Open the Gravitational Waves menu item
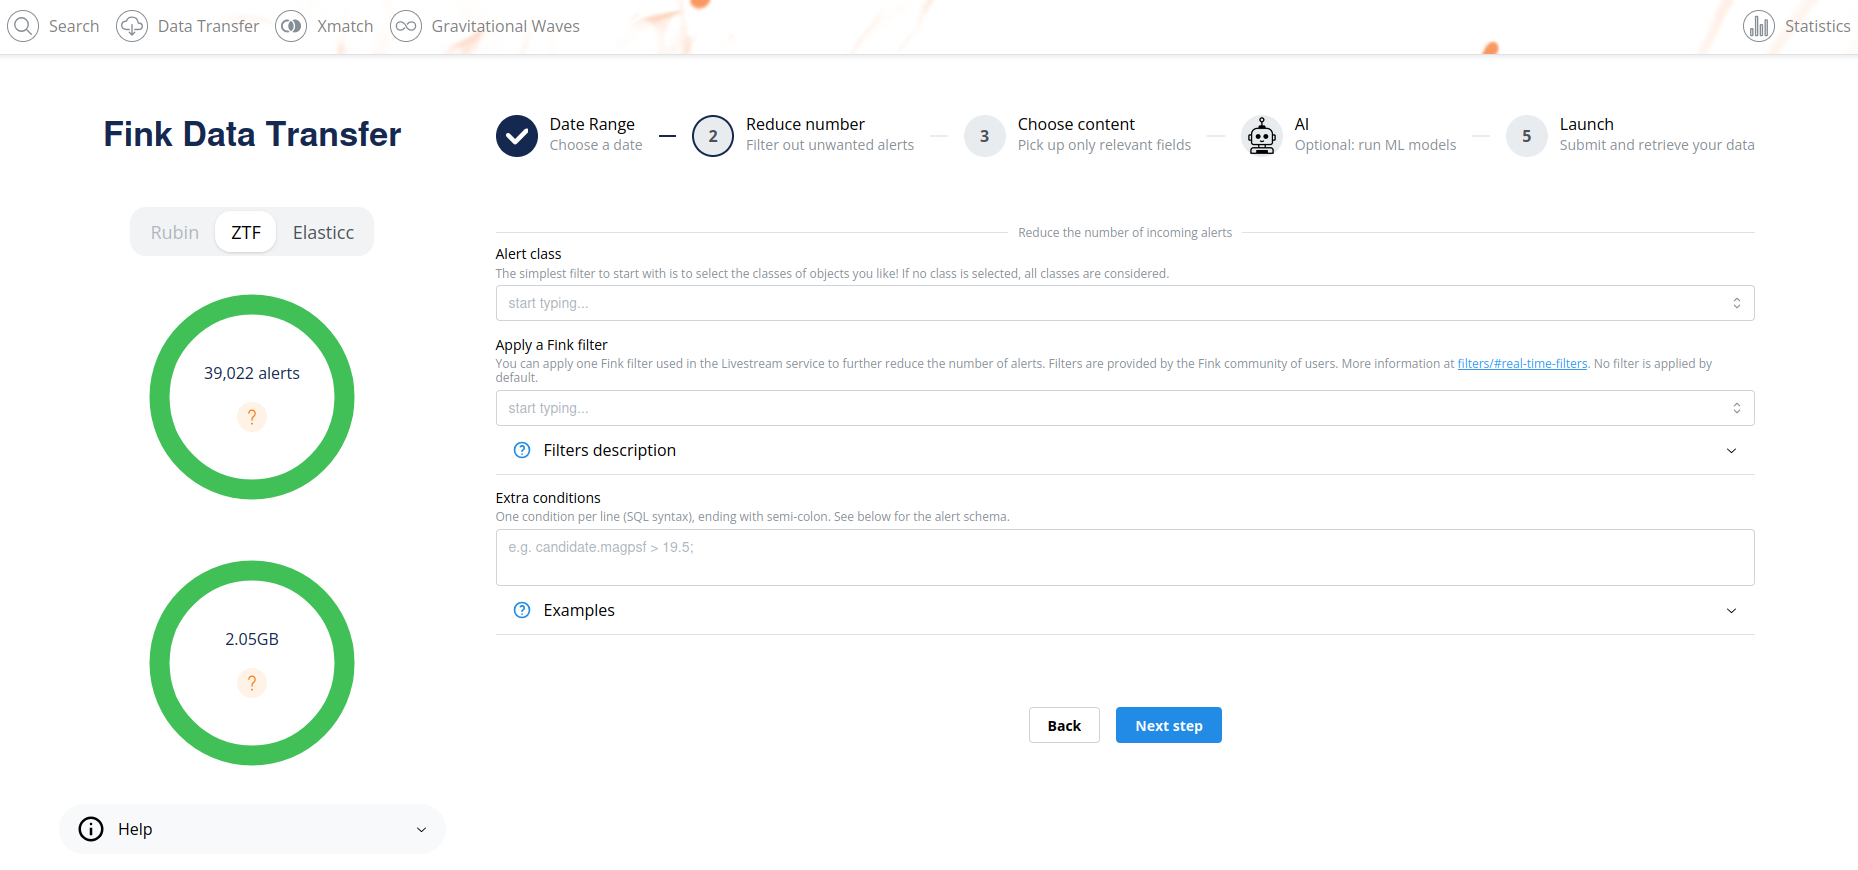 (x=505, y=26)
